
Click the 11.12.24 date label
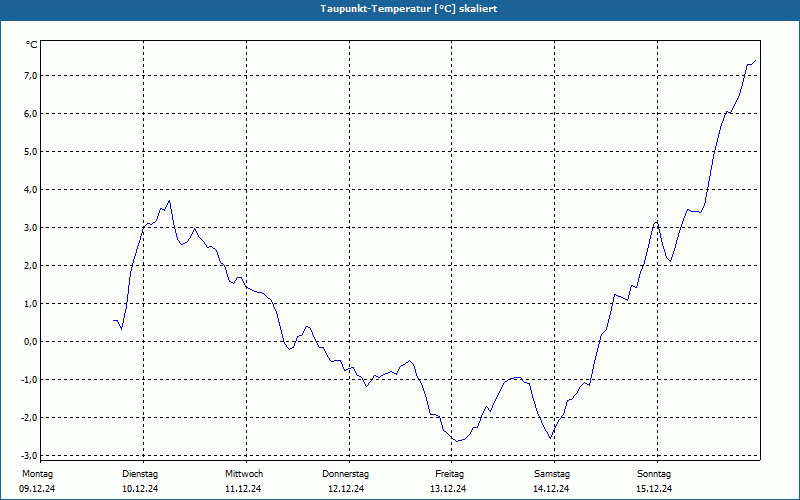click(243, 489)
